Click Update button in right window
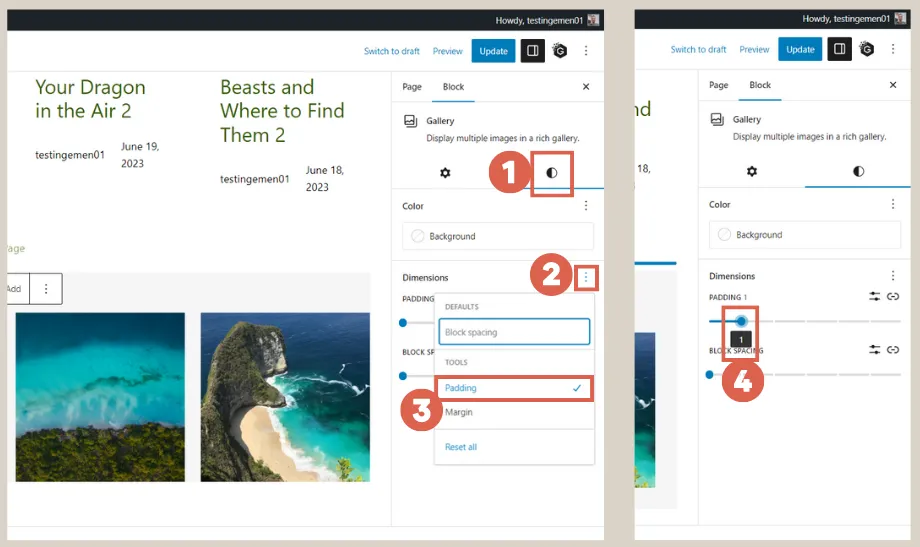The width and height of the screenshot is (920, 547). (800, 49)
